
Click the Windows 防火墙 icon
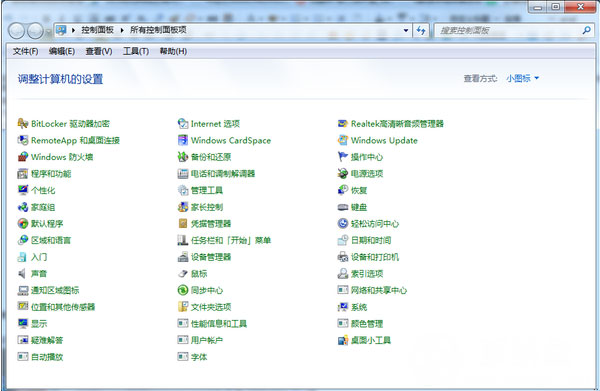23,157
